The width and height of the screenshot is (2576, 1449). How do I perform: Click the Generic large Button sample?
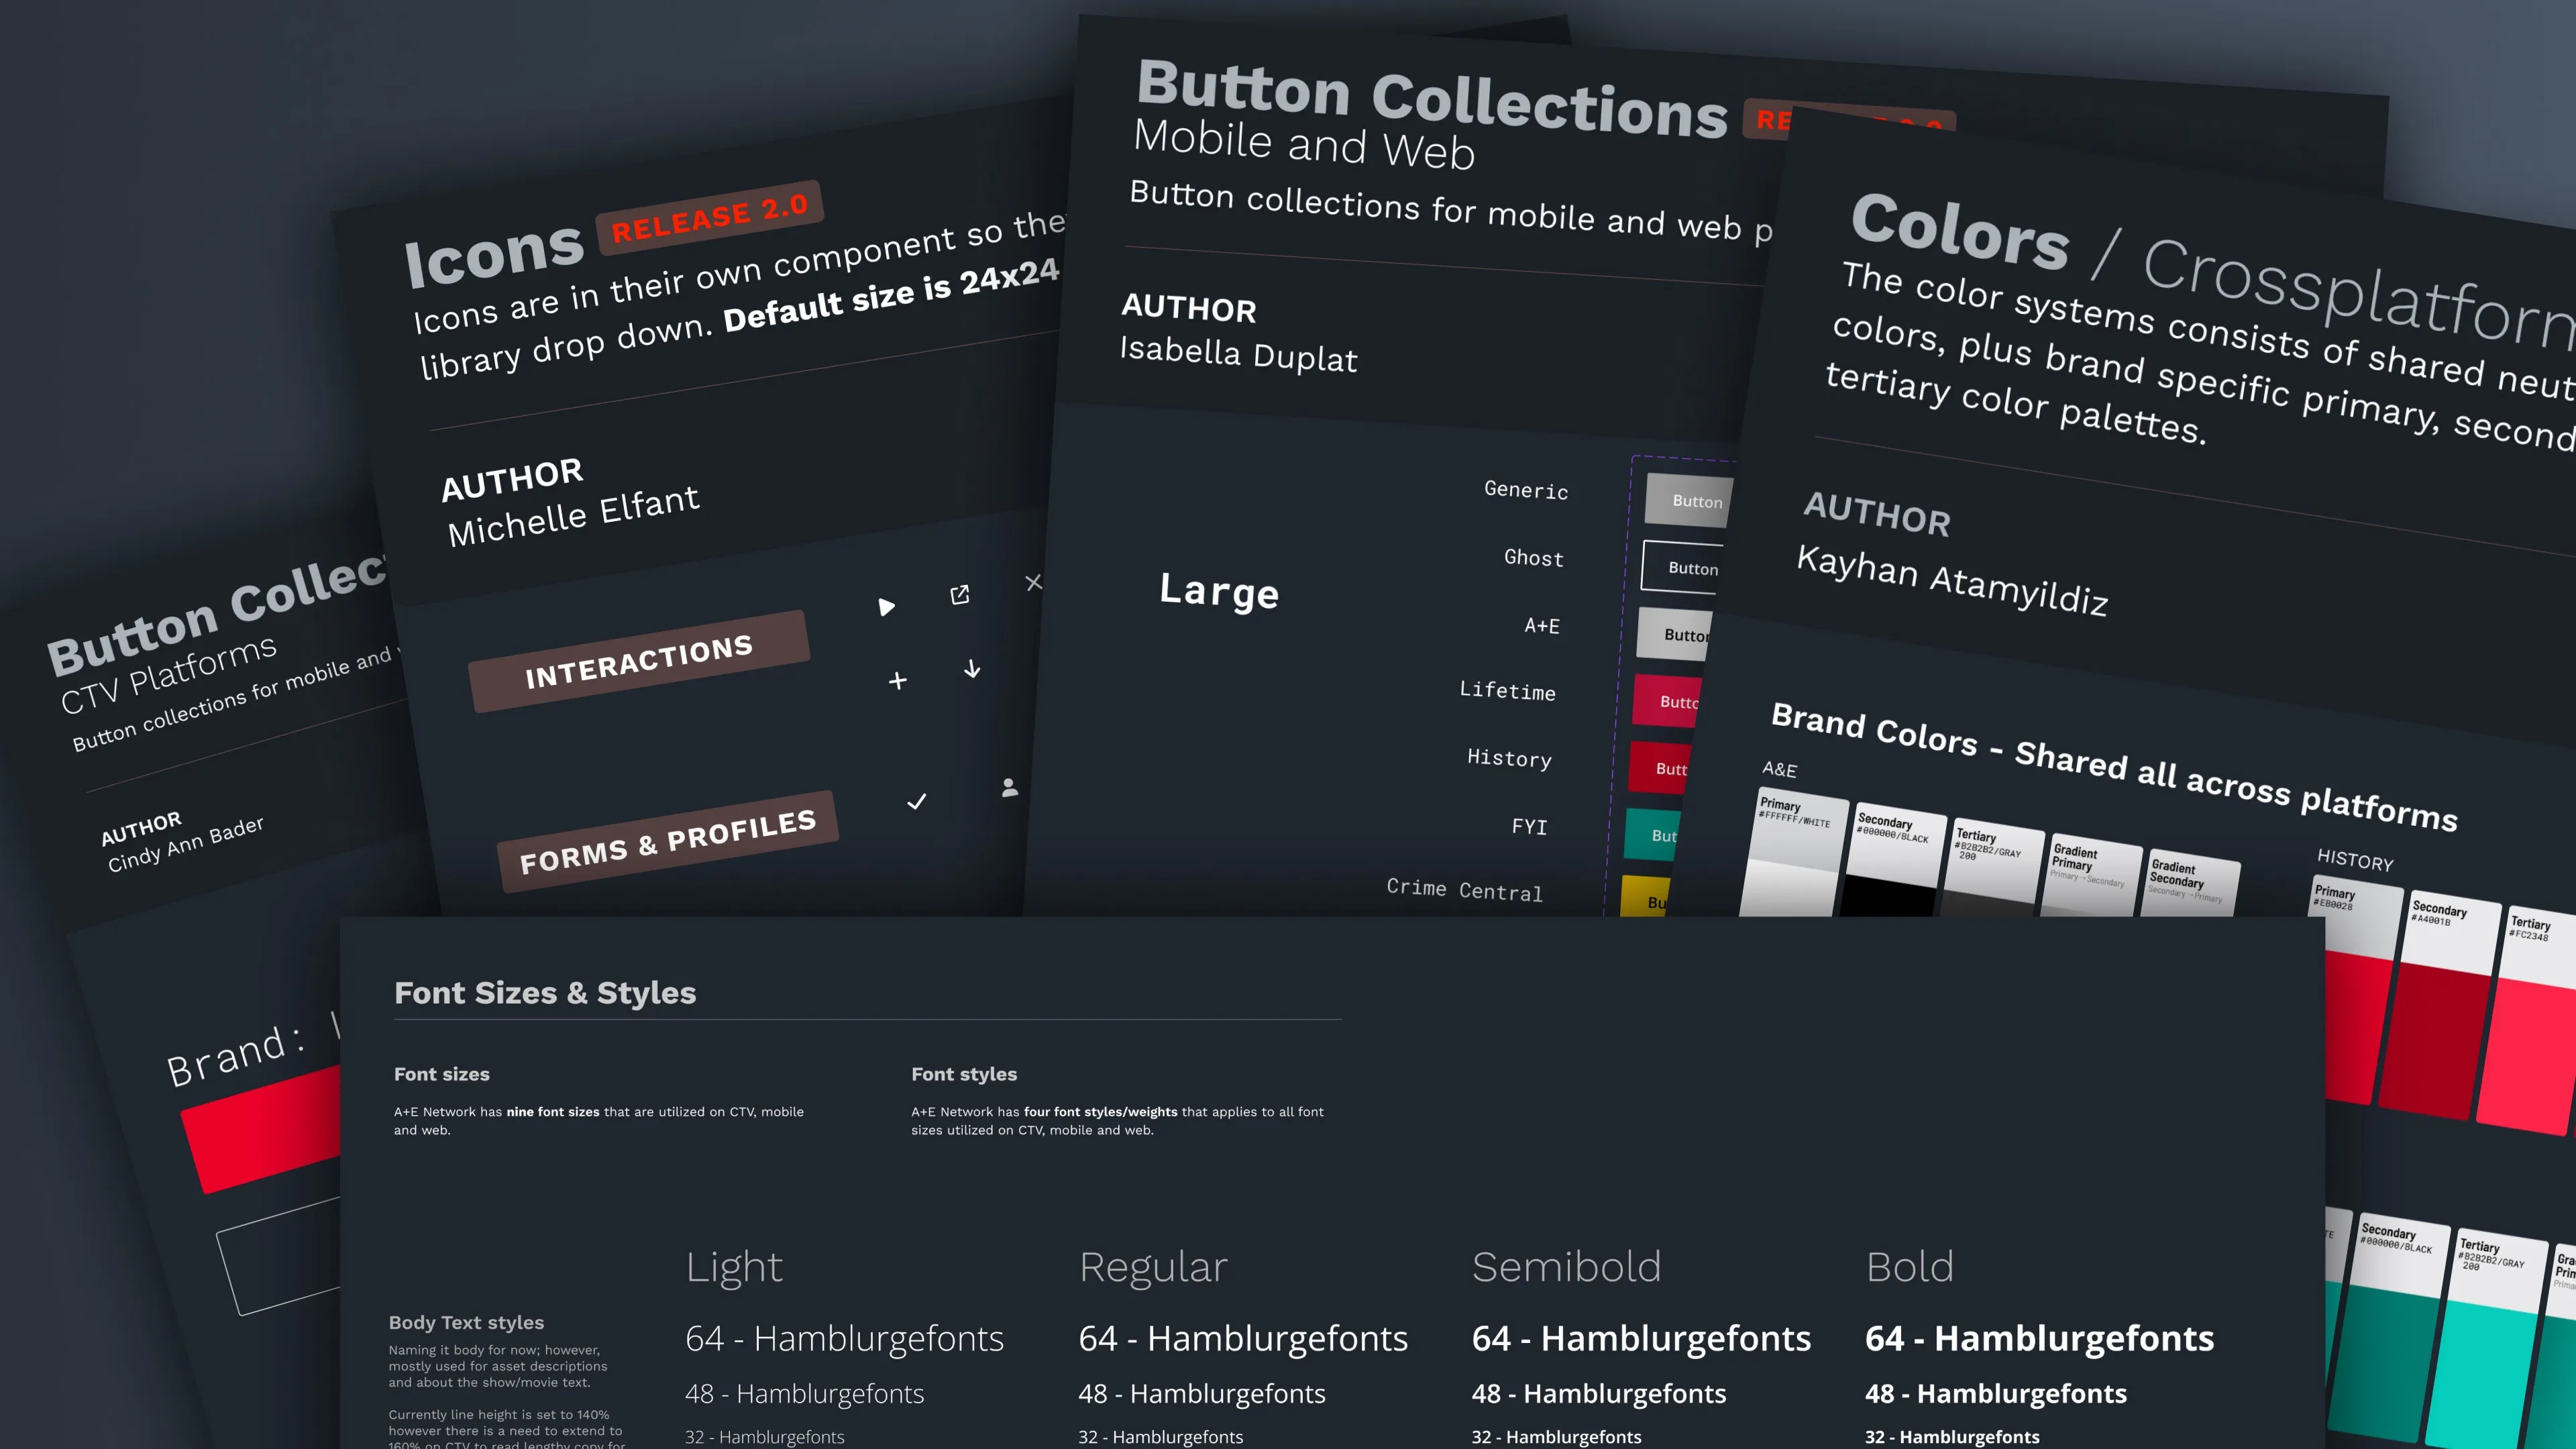tap(1689, 500)
